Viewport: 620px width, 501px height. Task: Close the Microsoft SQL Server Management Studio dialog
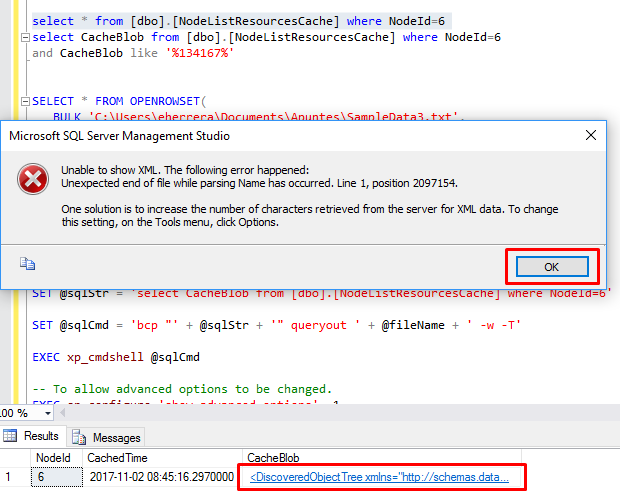click(x=591, y=135)
